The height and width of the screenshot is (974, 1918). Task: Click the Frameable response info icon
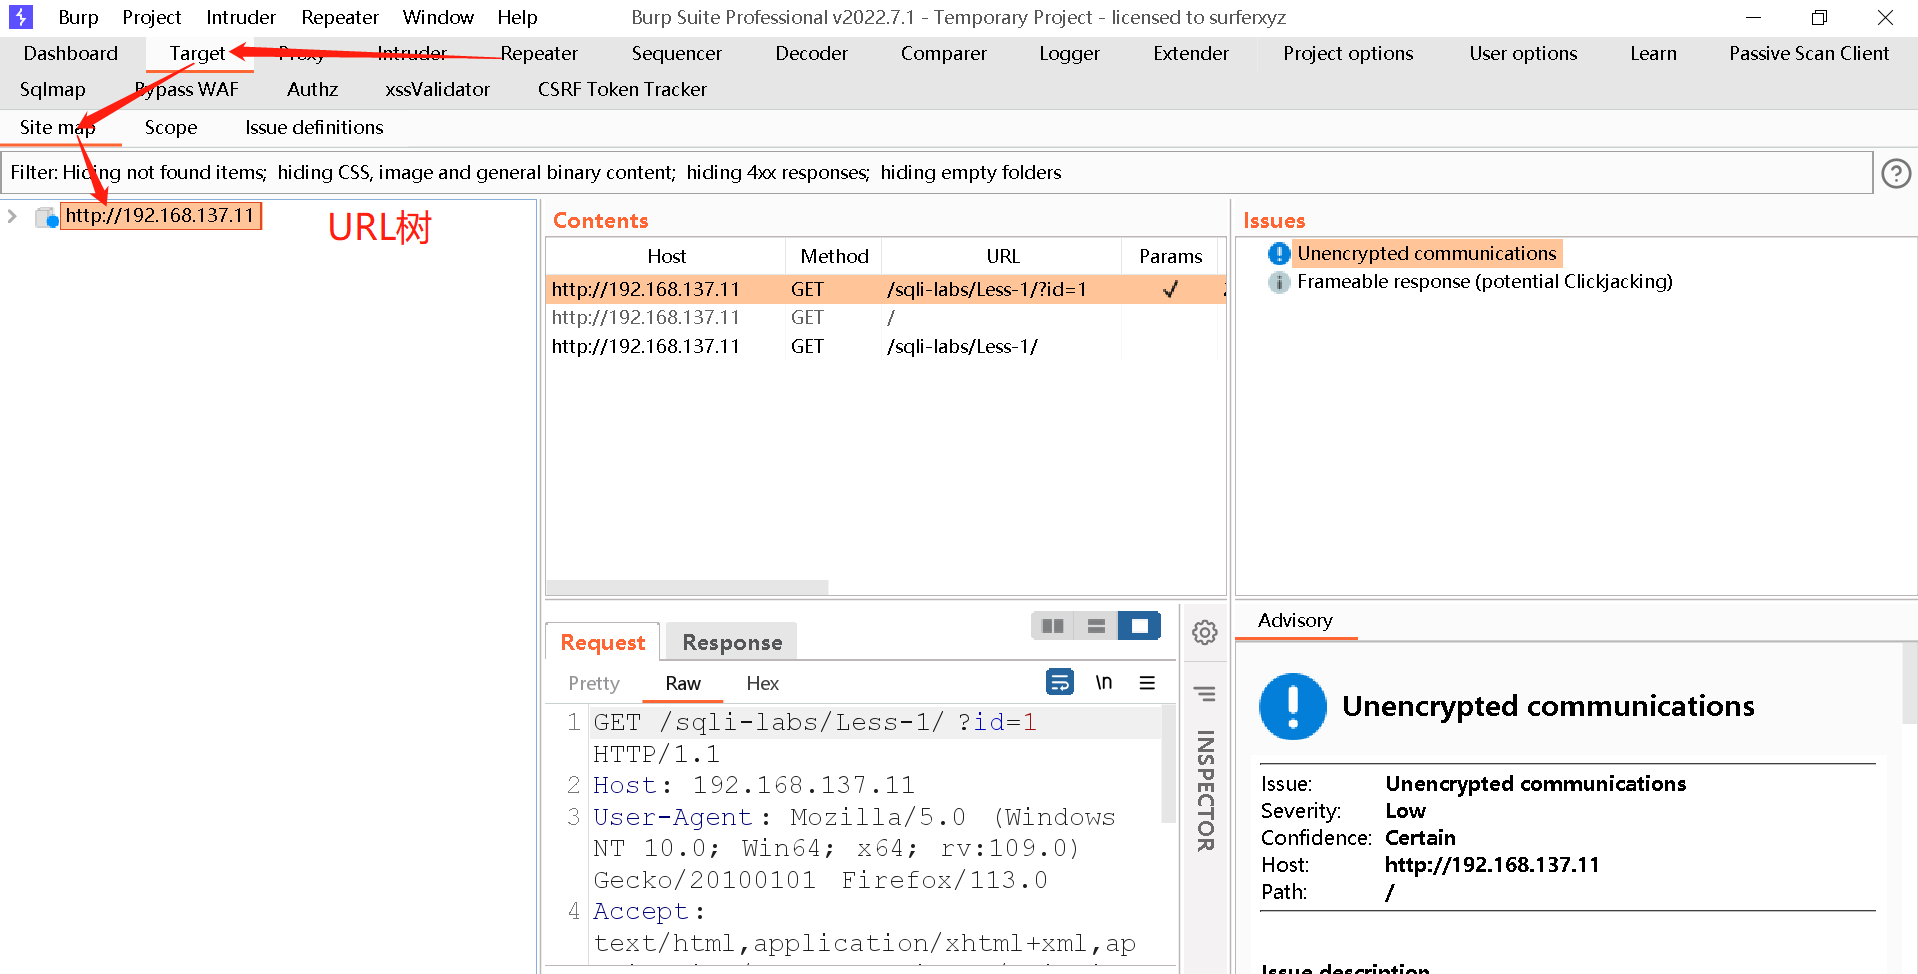tap(1279, 282)
